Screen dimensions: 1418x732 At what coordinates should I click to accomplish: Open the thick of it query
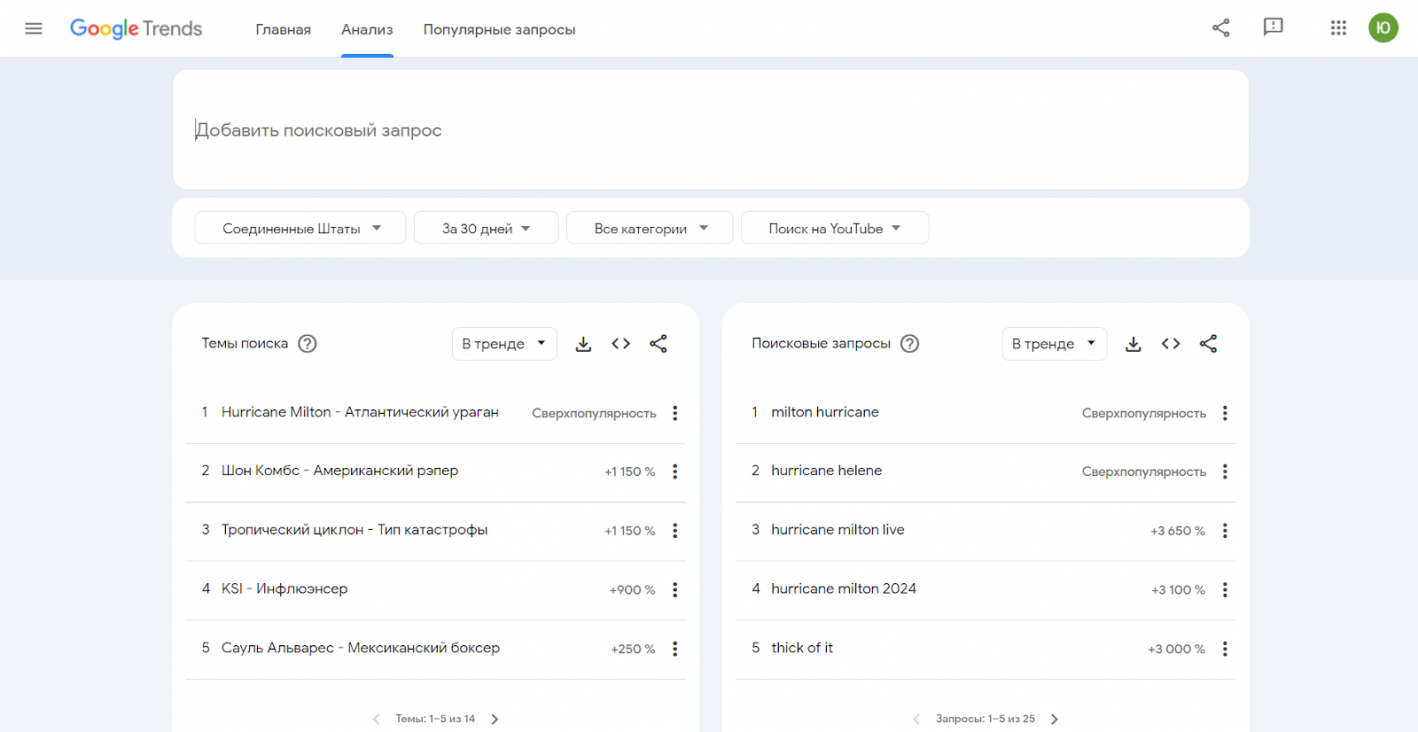pos(802,648)
